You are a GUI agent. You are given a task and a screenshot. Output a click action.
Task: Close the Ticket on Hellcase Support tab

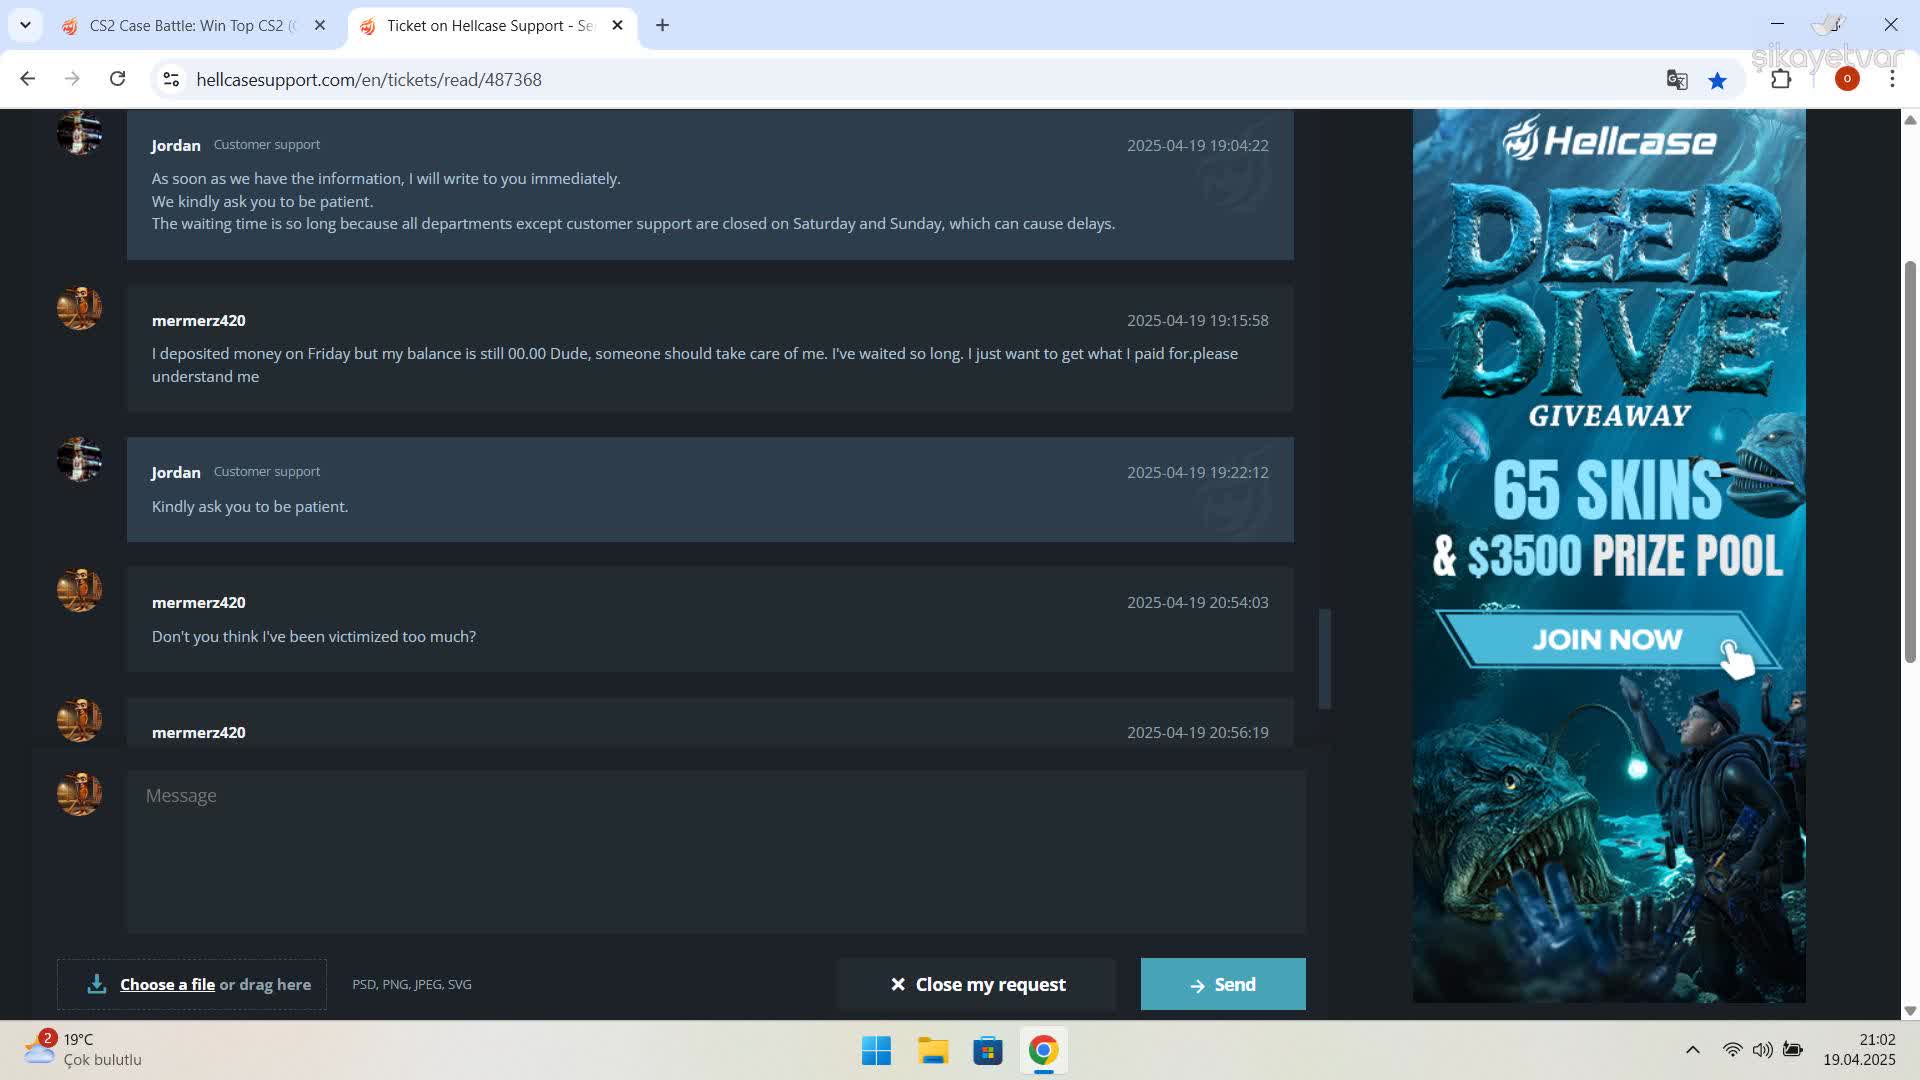(x=617, y=25)
